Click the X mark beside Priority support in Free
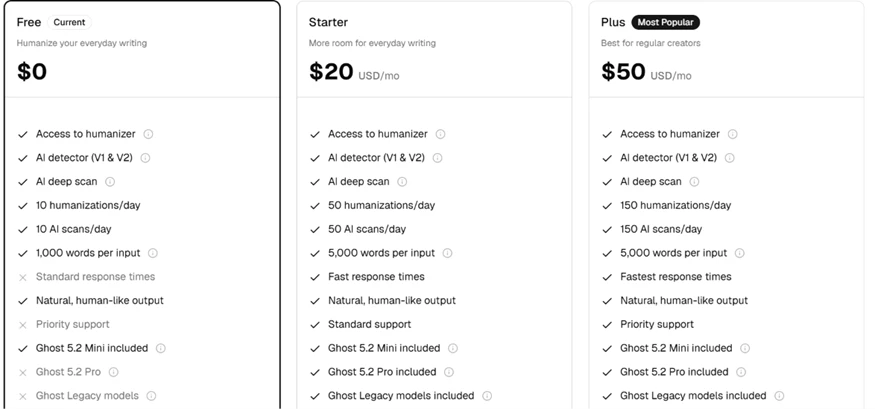 (x=23, y=325)
